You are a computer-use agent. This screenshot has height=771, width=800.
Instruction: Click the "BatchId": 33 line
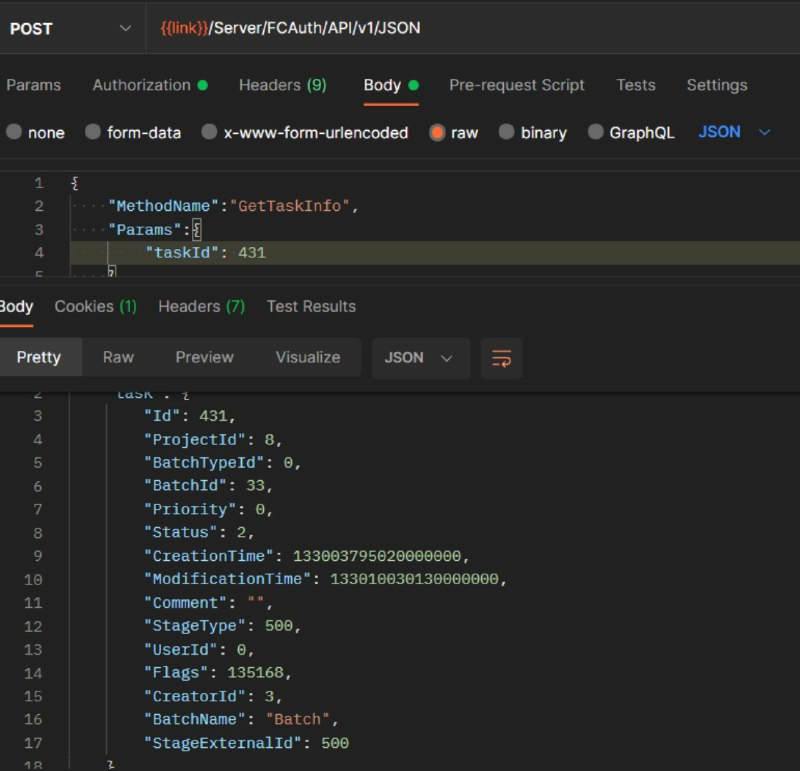point(209,486)
